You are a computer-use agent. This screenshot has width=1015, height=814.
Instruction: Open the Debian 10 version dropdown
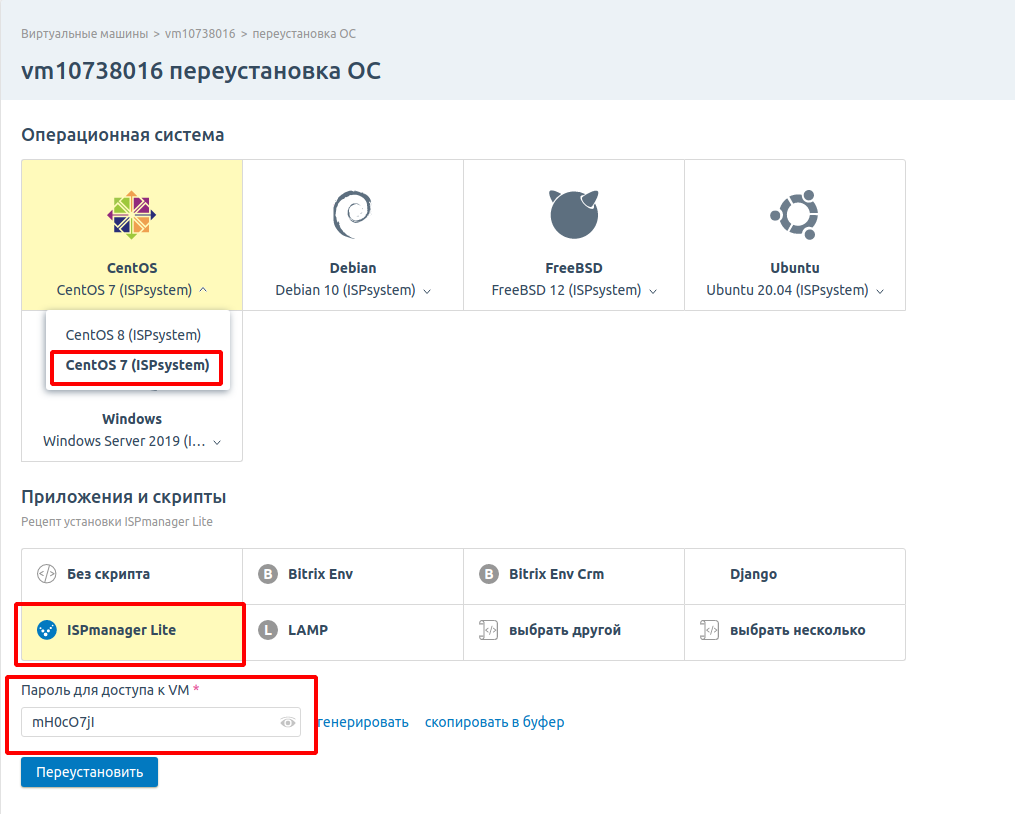(427, 291)
